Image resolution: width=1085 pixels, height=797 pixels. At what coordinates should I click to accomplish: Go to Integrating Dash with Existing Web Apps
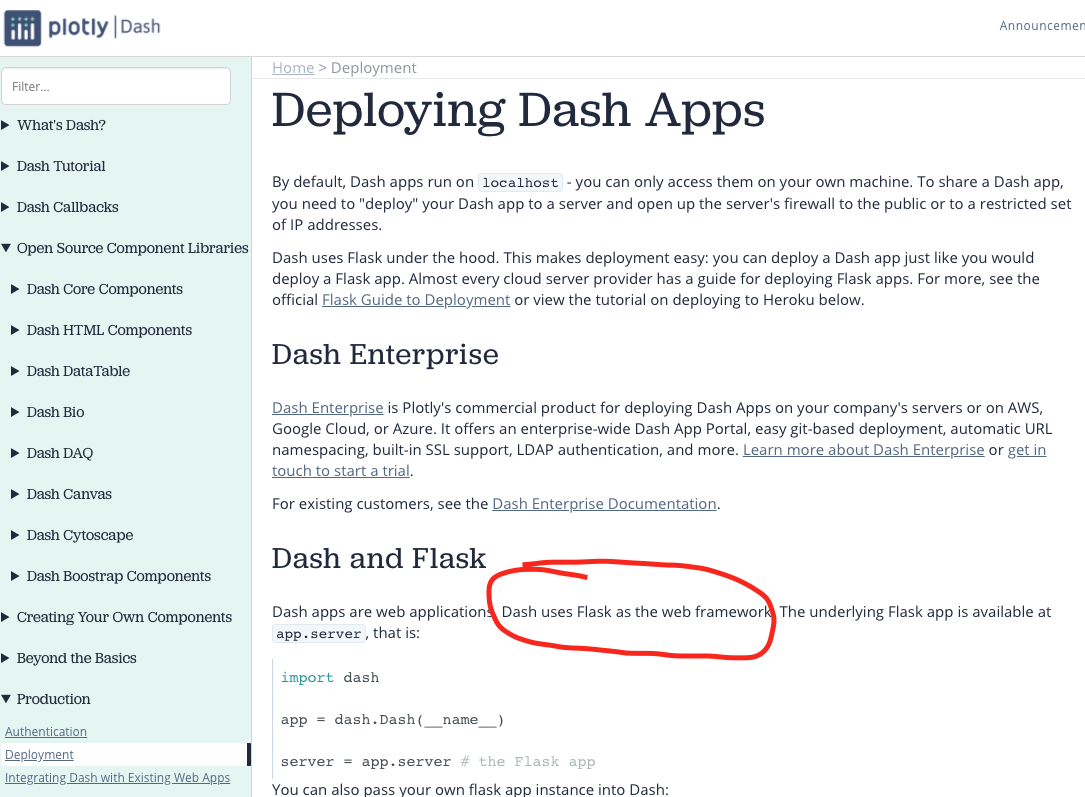tap(117, 778)
